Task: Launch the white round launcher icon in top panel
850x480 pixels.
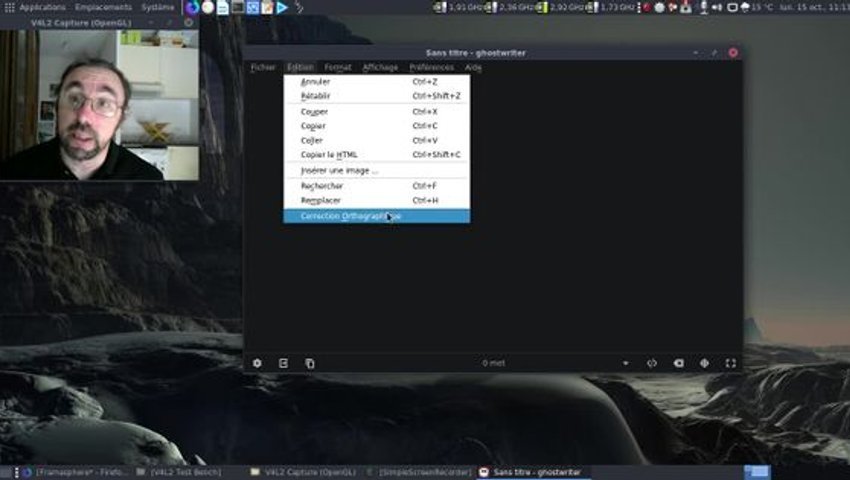Action: coord(208,7)
